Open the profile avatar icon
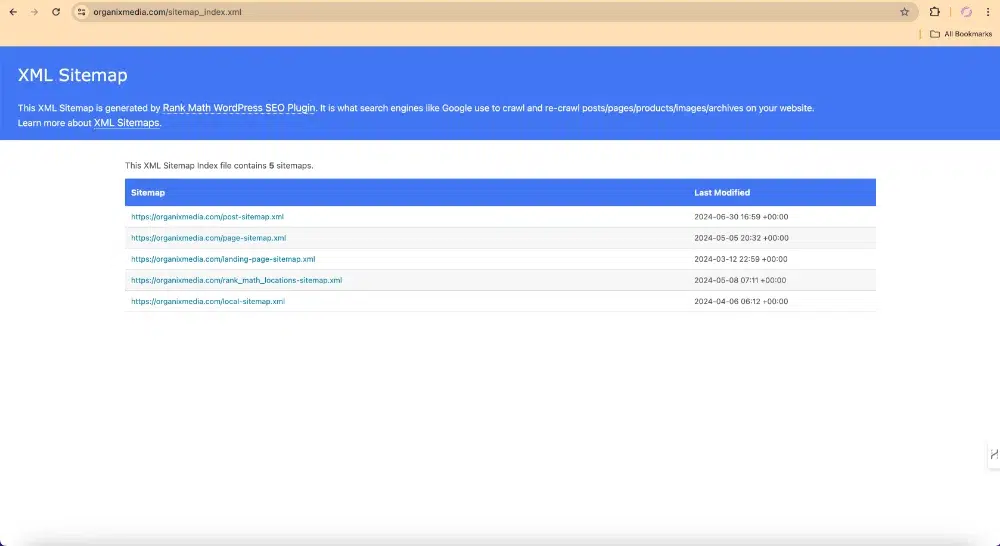Screen dimensions: 1000x546 [966, 12]
